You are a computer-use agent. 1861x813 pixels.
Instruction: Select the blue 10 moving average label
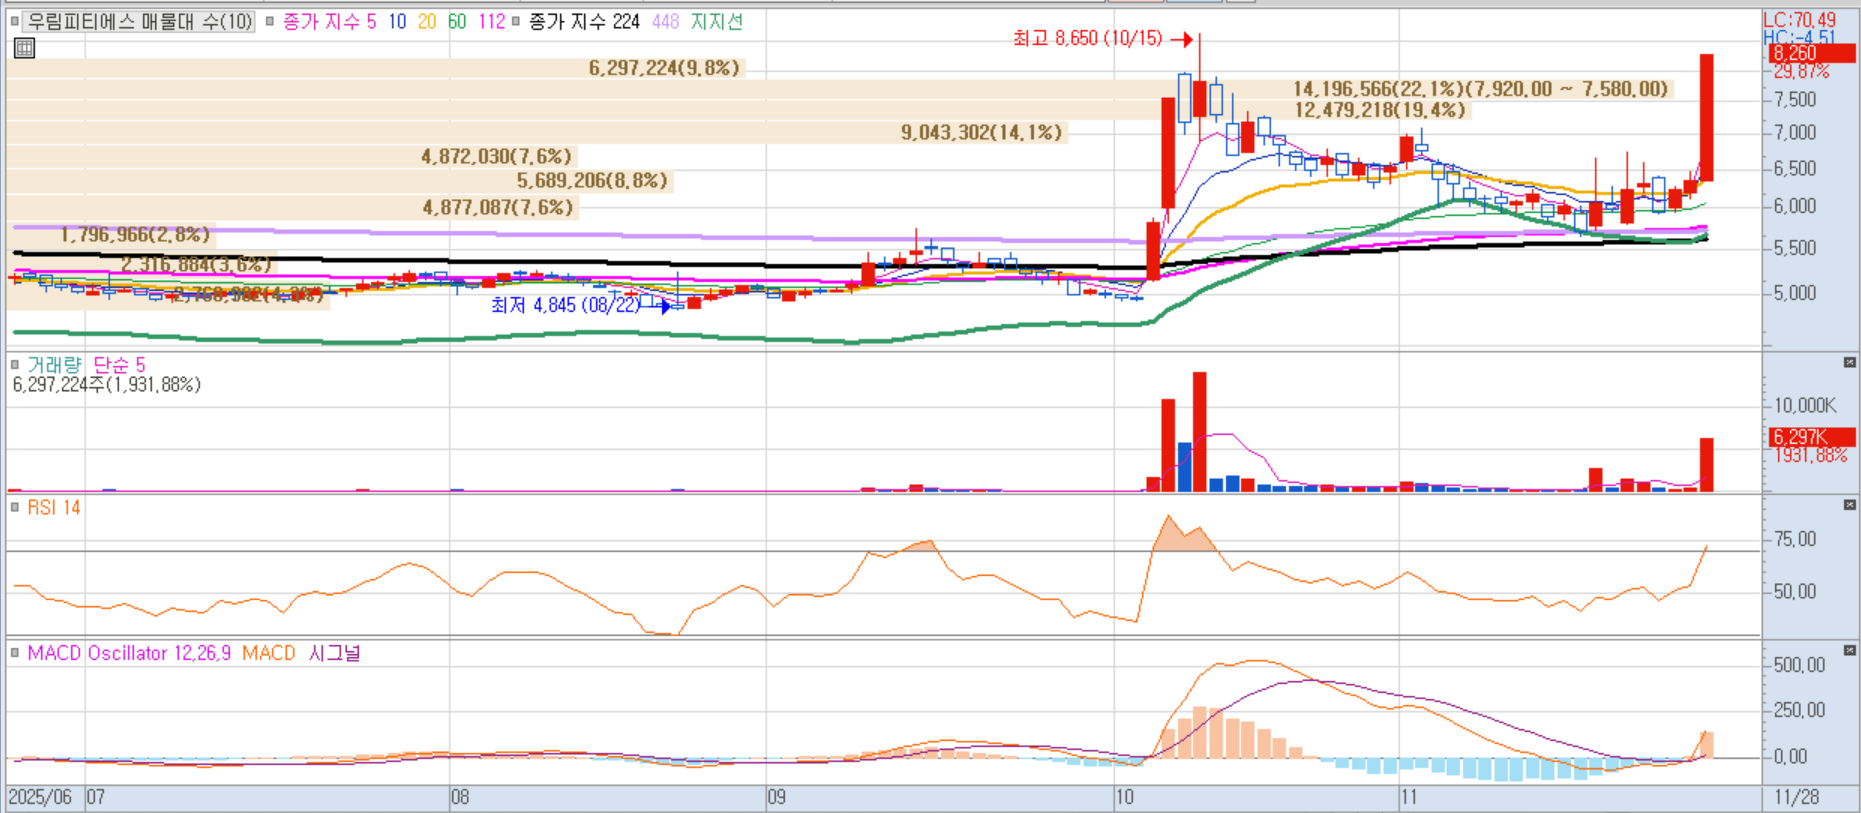tap(397, 21)
